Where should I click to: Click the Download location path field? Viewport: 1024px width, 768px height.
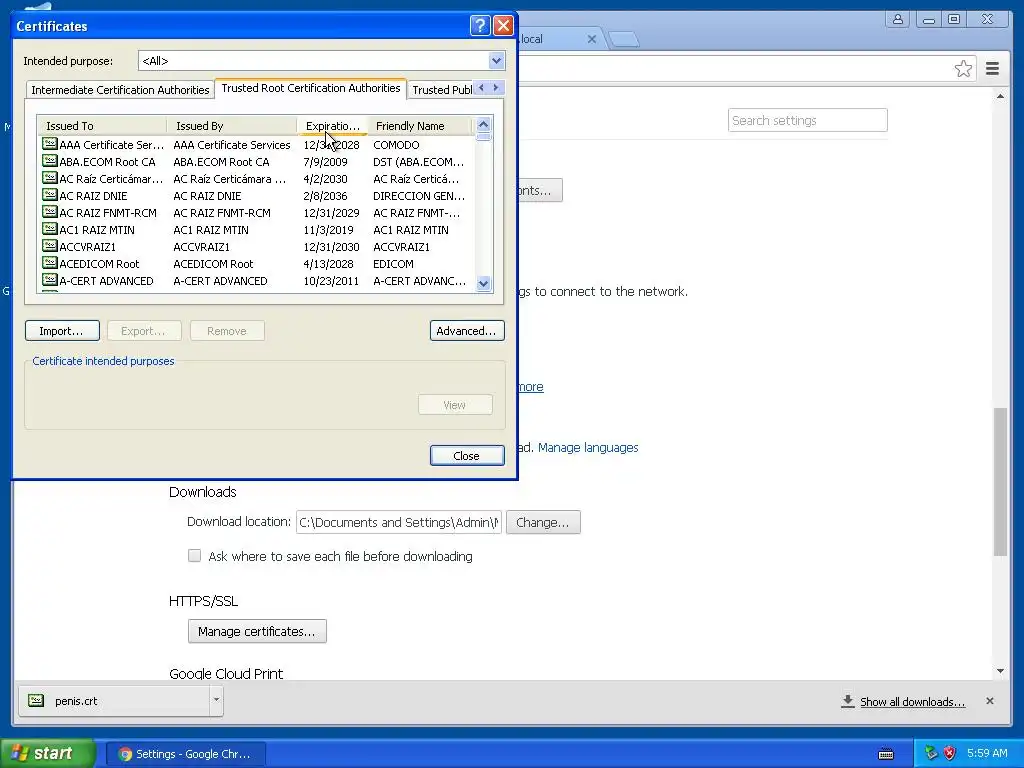(398, 522)
